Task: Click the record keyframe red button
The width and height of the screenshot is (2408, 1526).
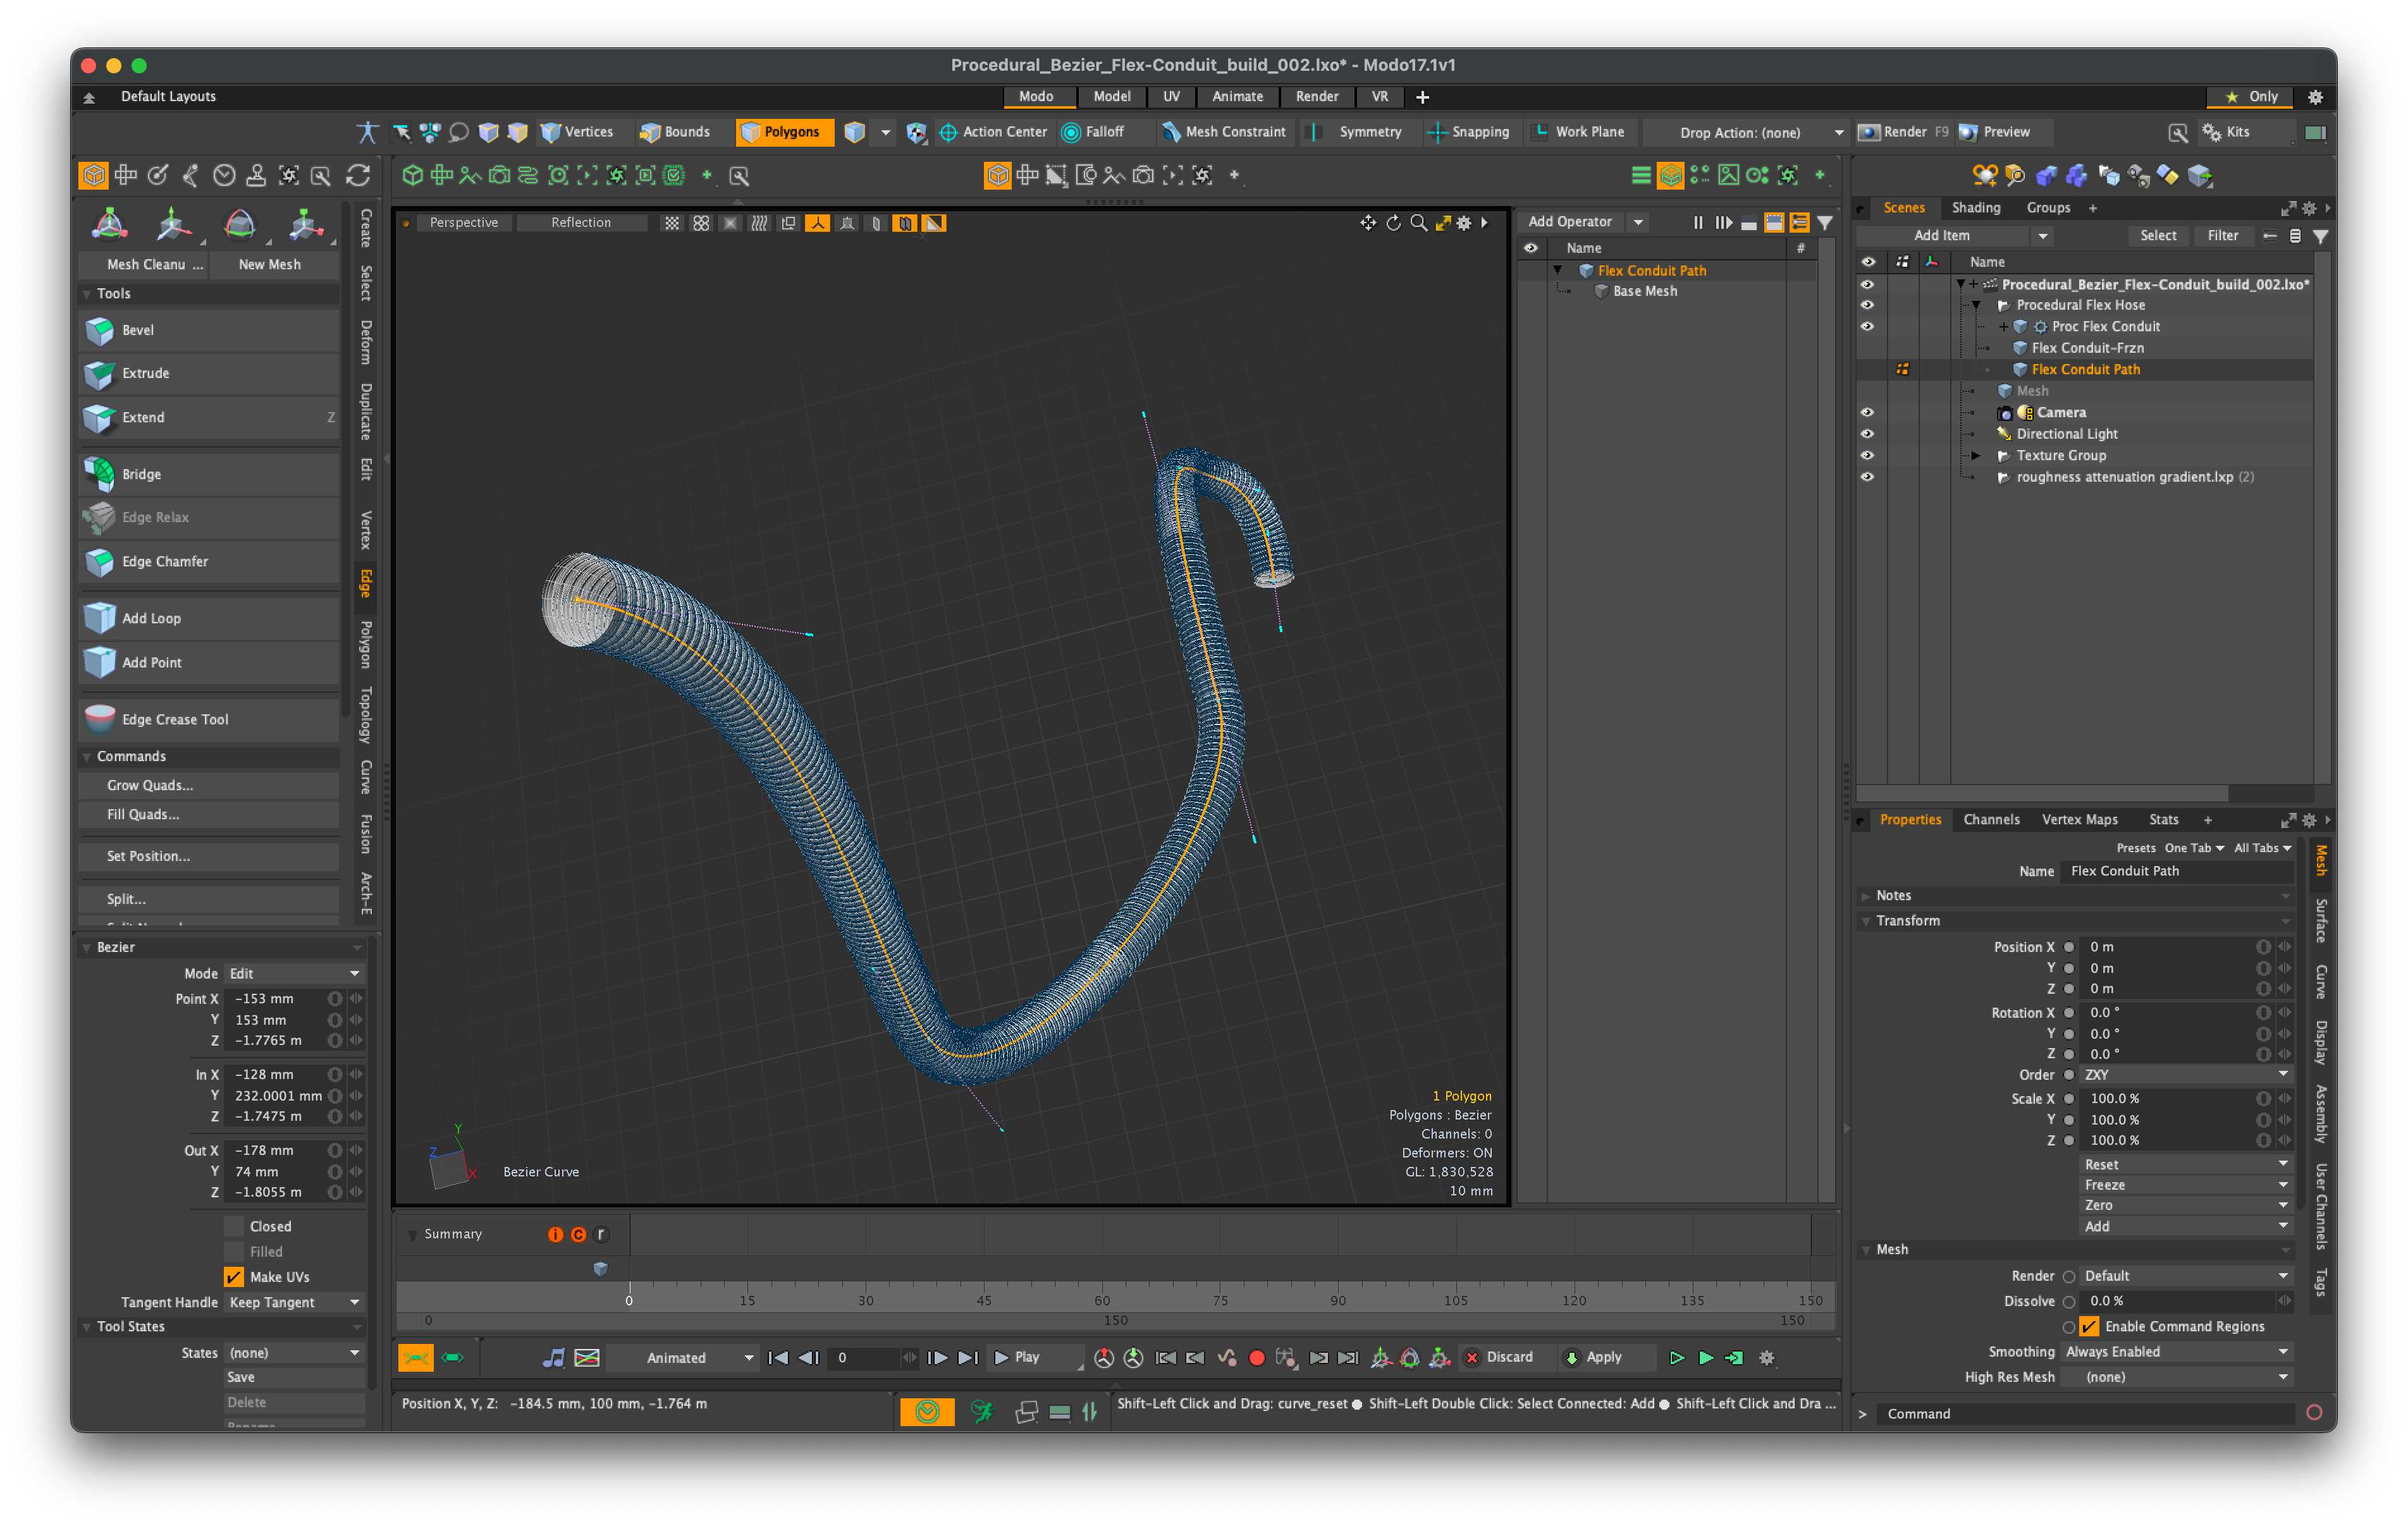Action: (1257, 1358)
